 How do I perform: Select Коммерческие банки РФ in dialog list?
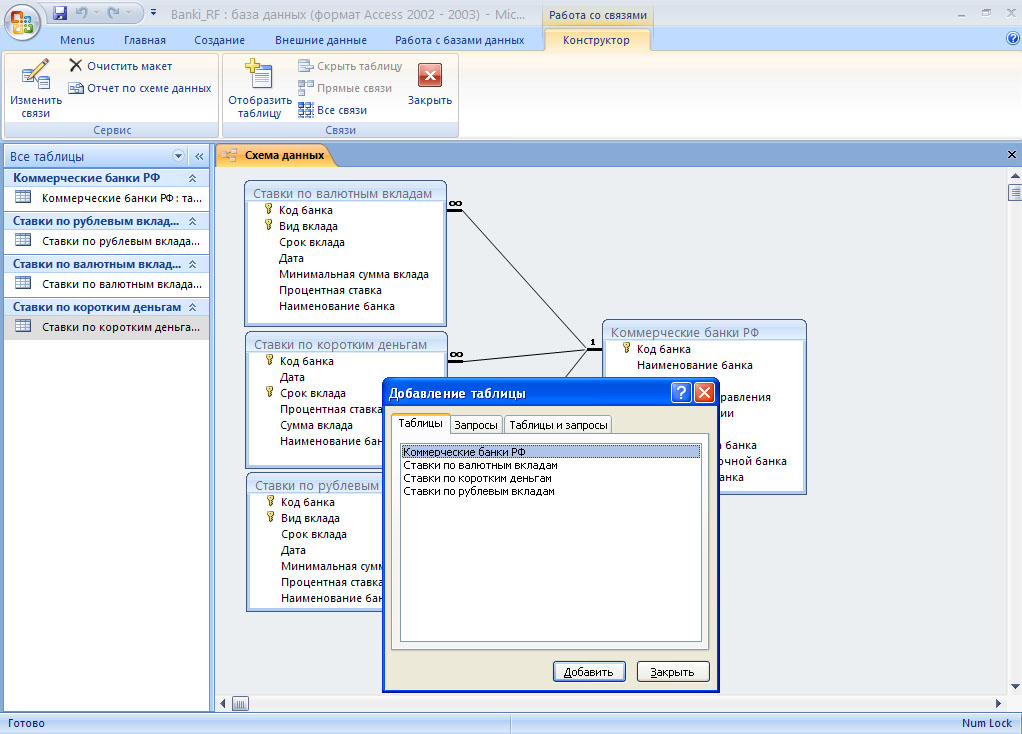point(551,452)
